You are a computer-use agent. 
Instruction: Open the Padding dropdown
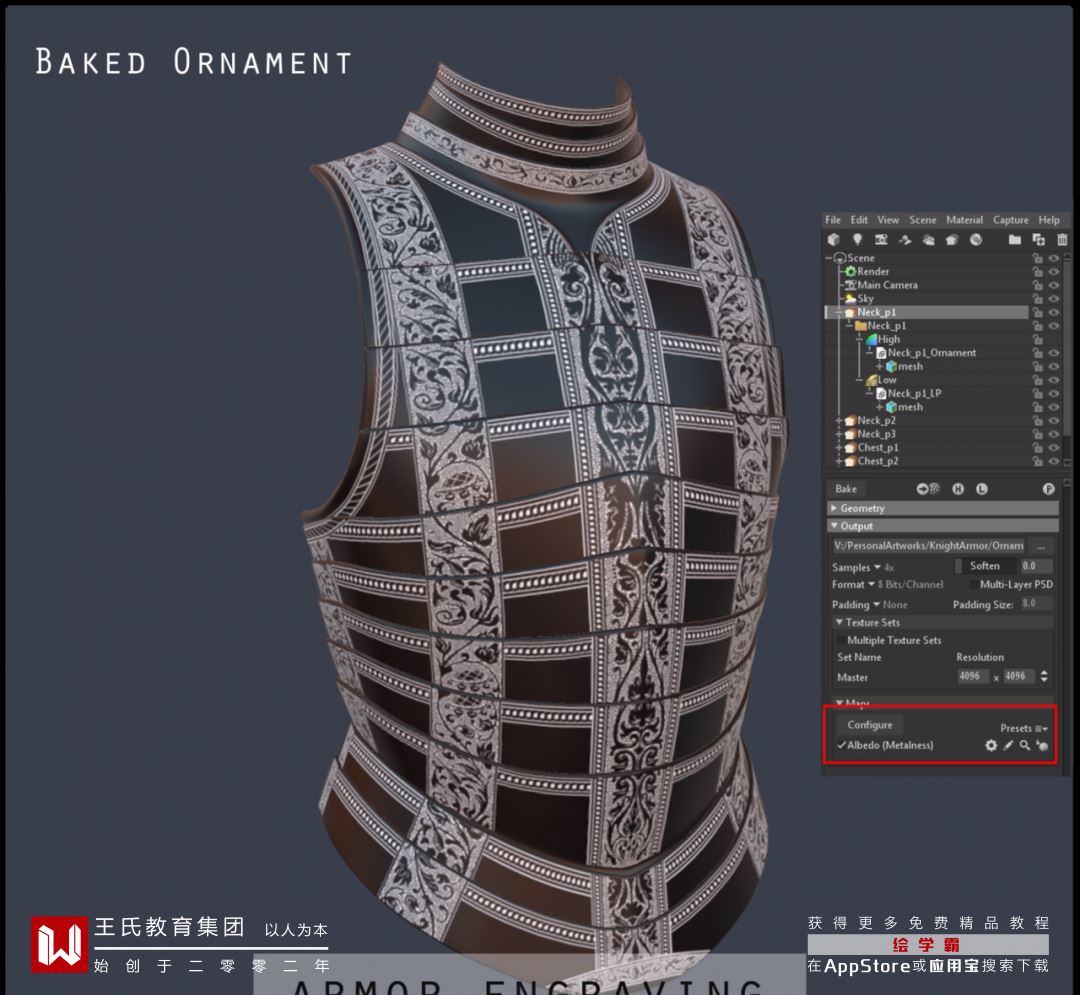pos(869,605)
